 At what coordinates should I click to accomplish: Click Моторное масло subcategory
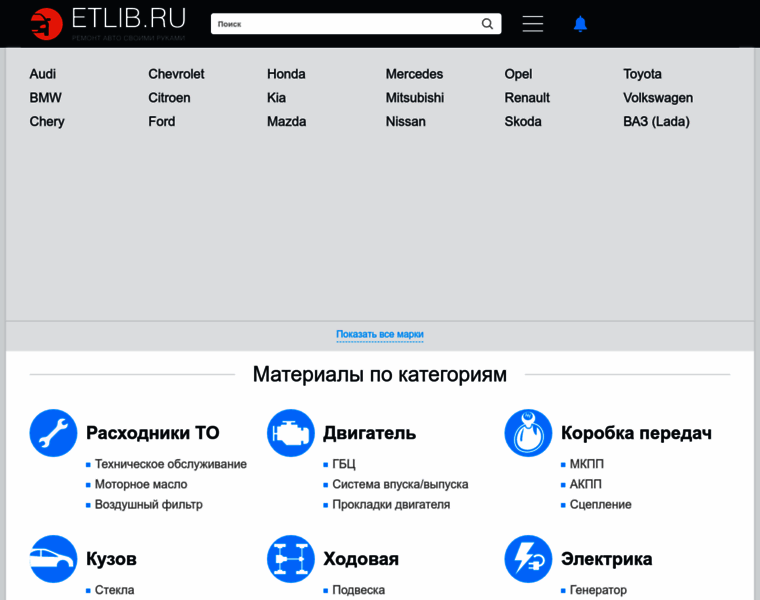(x=141, y=484)
